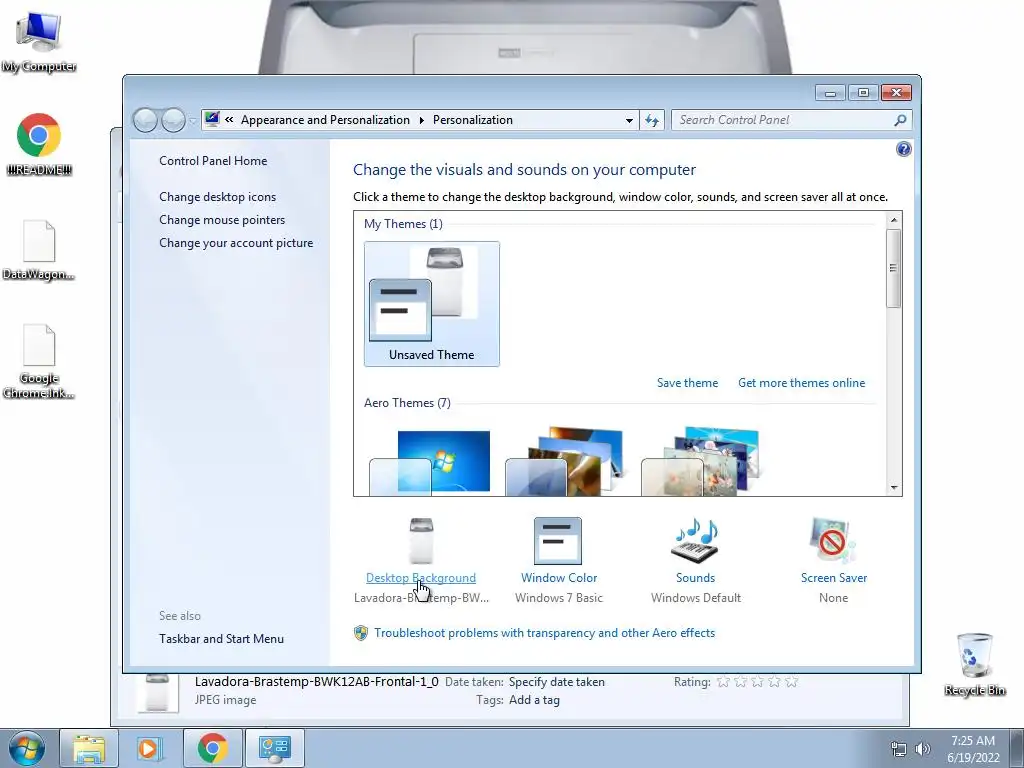The image size is (1024, 768).
Task: Click the Back navigation arrow
Action: pos(145,120)
